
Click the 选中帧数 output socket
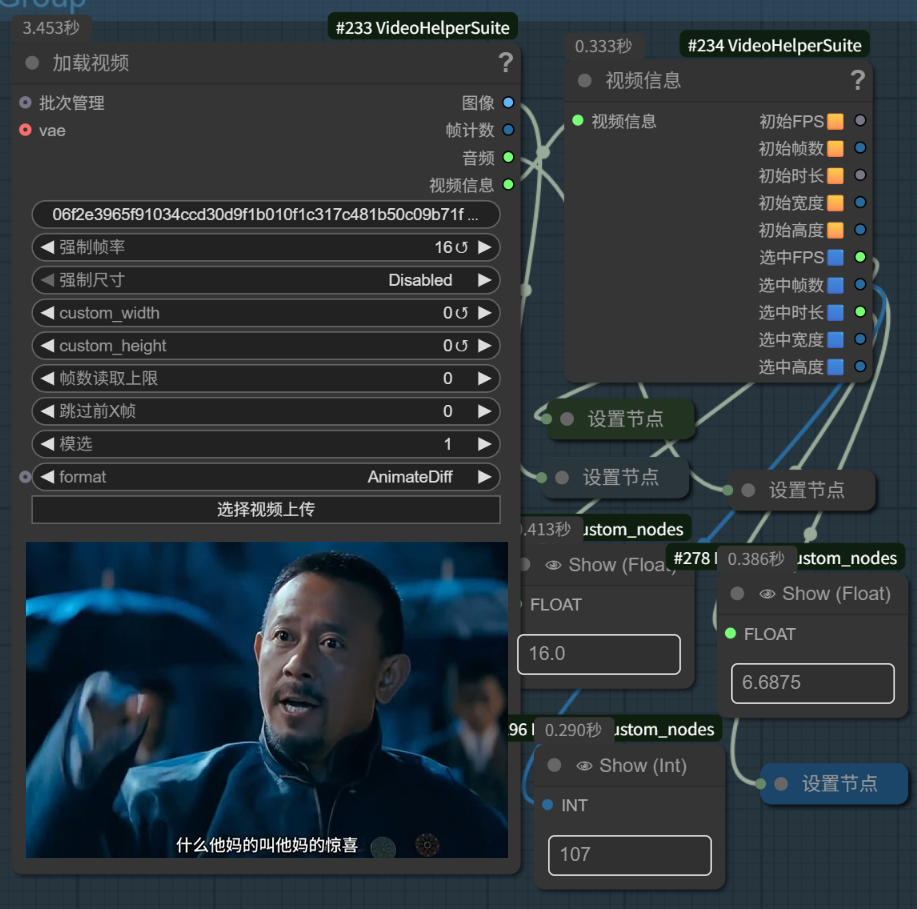pyautogui.click(x=860, y=284)
